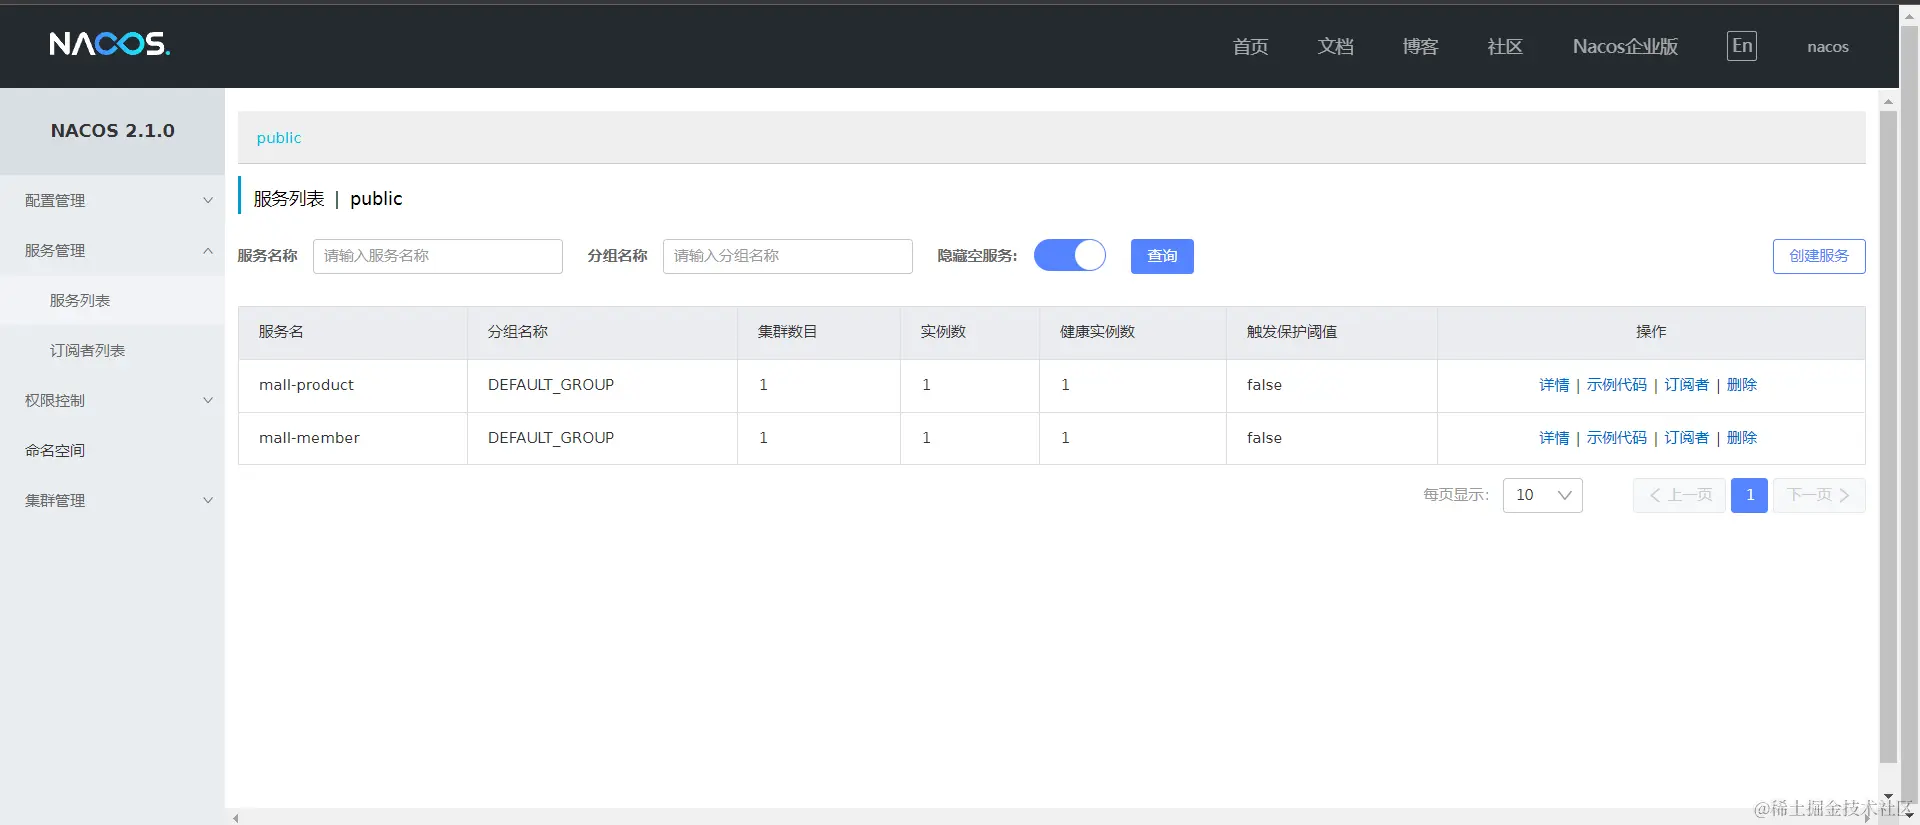This screenshot has height=825, width=1920.
Task: Expand the 集群管理 menu chevron
Action: point(208,500)
